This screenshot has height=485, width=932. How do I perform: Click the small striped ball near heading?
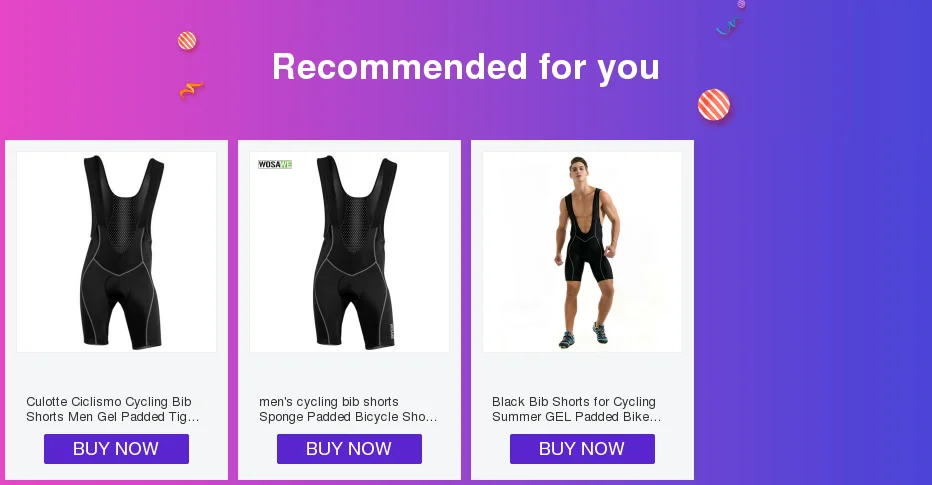pyautogui.click(x=187, y=40)
